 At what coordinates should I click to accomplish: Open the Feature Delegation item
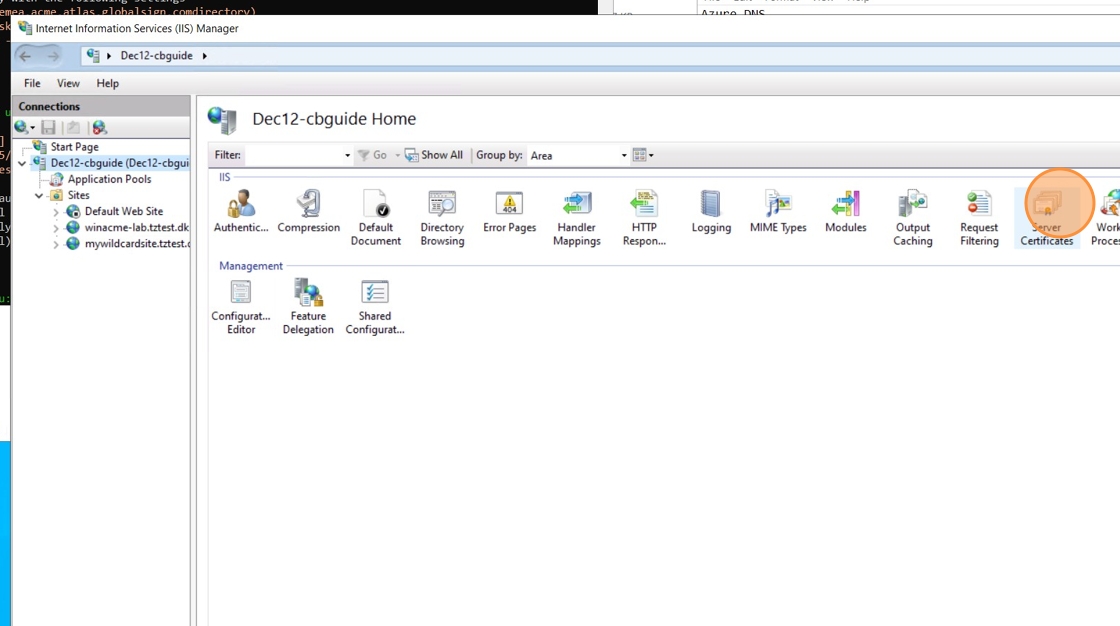308,307
